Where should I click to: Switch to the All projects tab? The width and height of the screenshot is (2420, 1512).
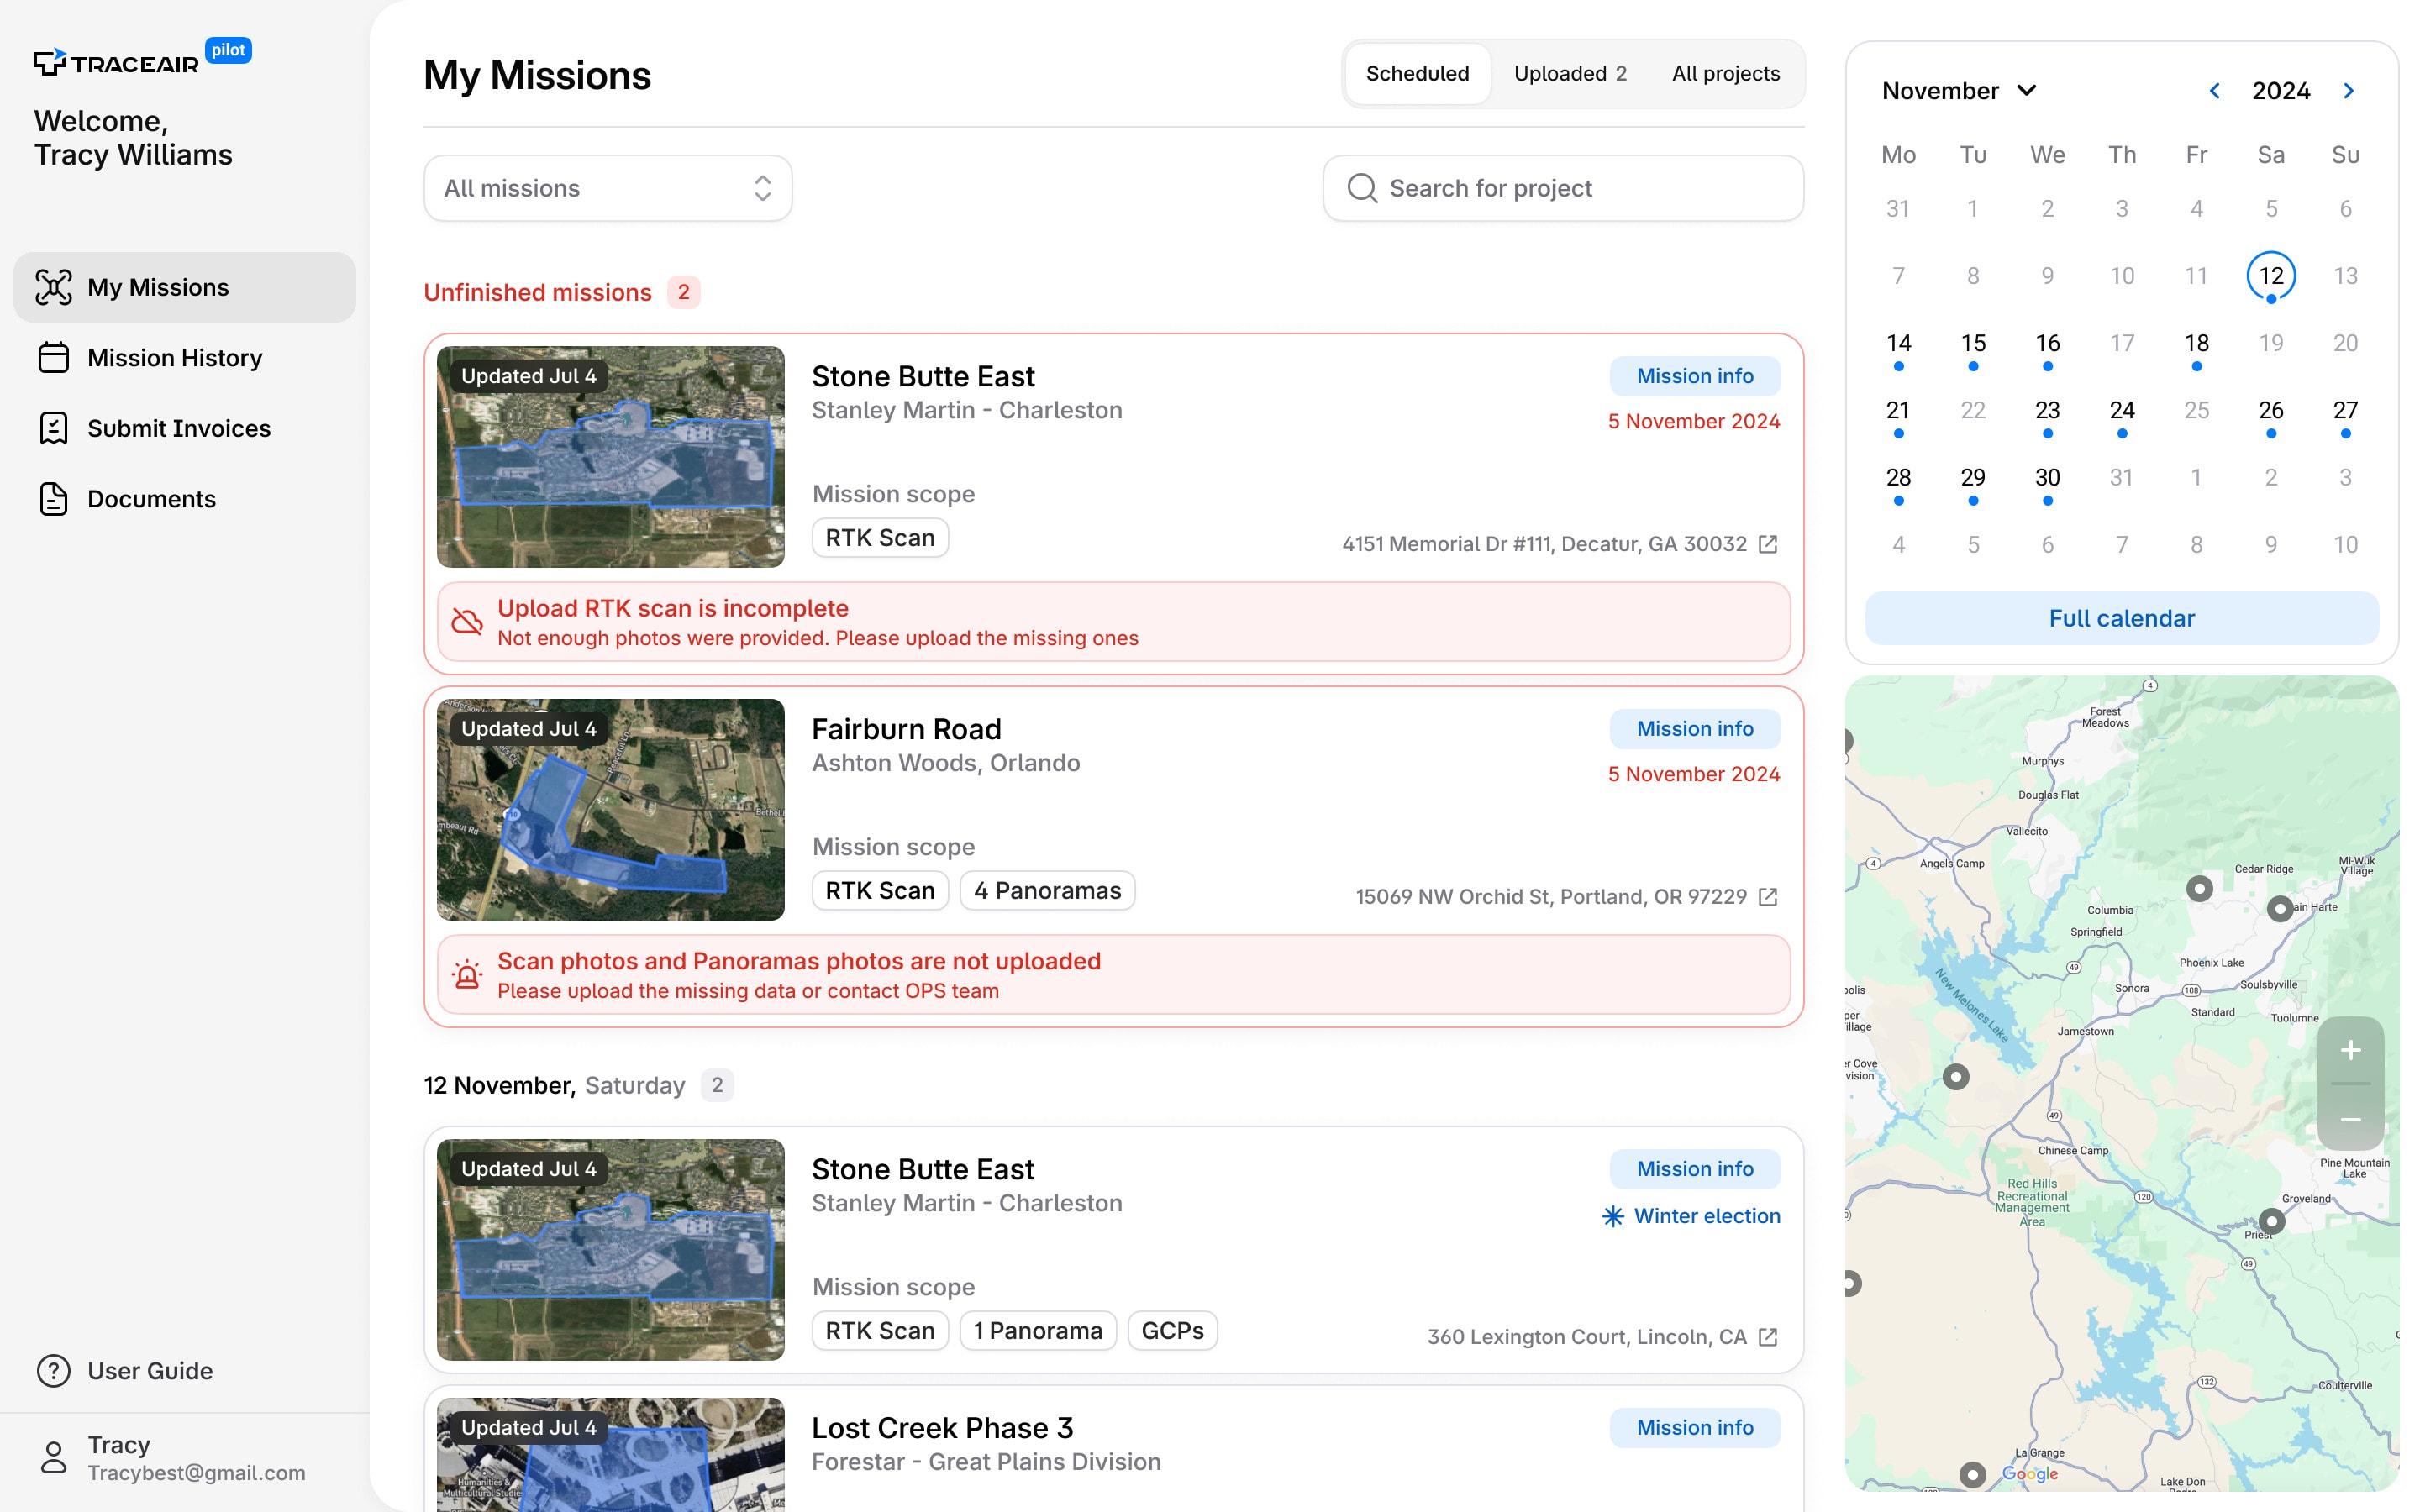coord(1725,74)
